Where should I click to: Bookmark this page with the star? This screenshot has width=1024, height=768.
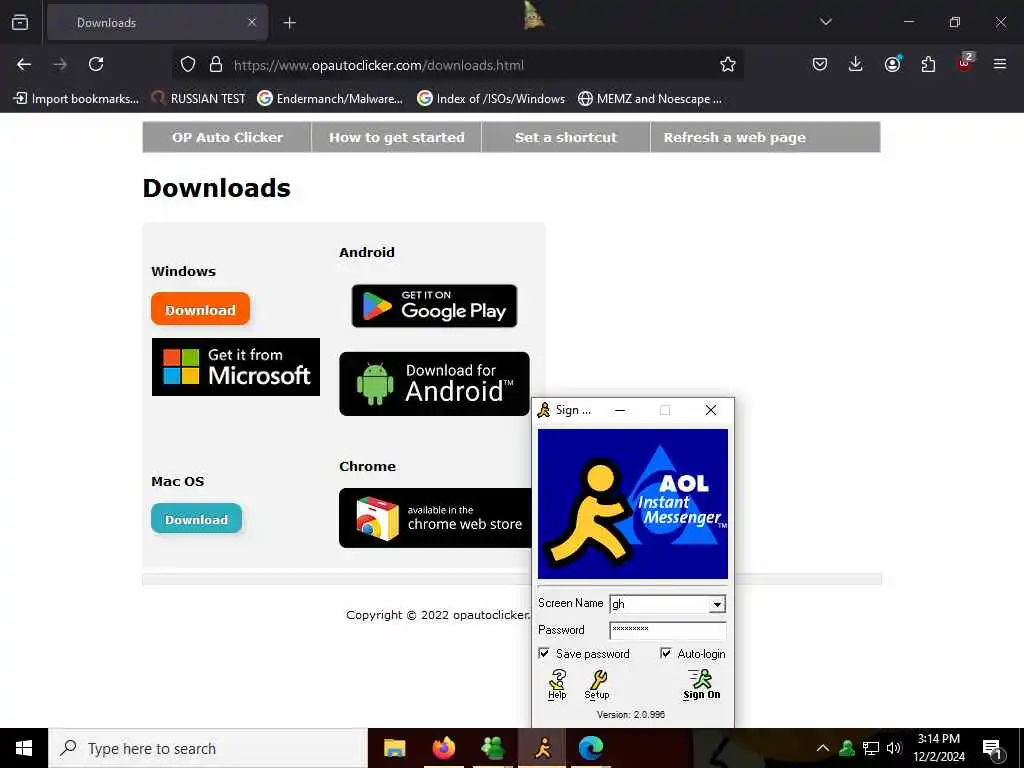coord(728,64)
